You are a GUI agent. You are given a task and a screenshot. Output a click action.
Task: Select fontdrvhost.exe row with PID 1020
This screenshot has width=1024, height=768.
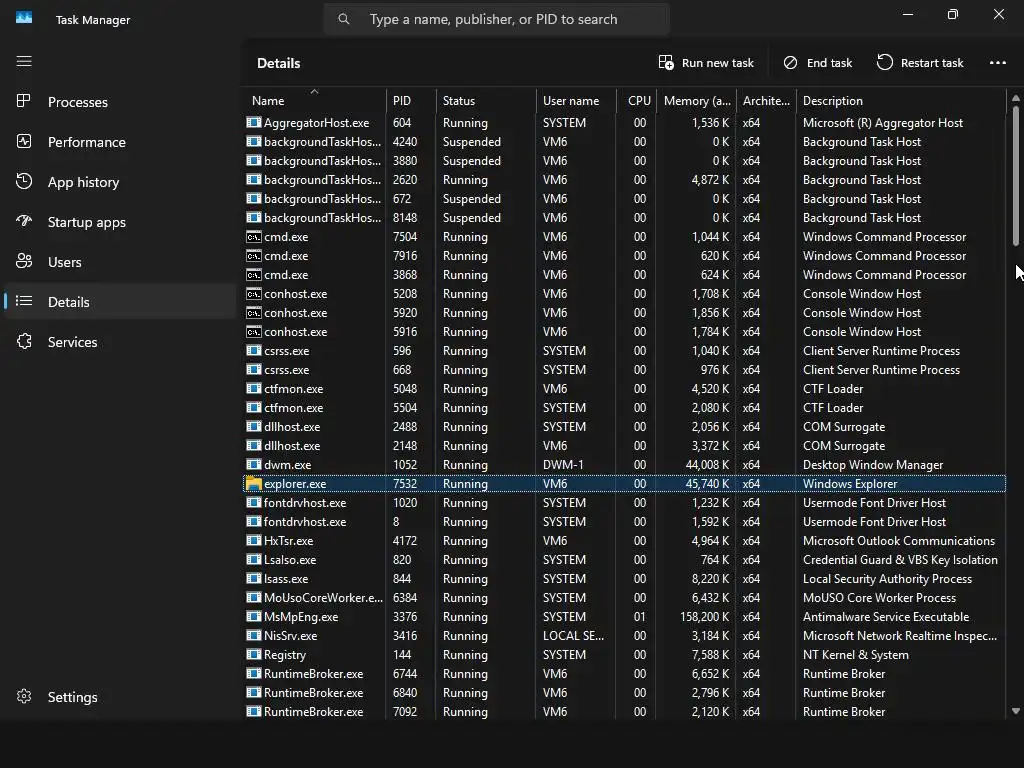[624, 503]
